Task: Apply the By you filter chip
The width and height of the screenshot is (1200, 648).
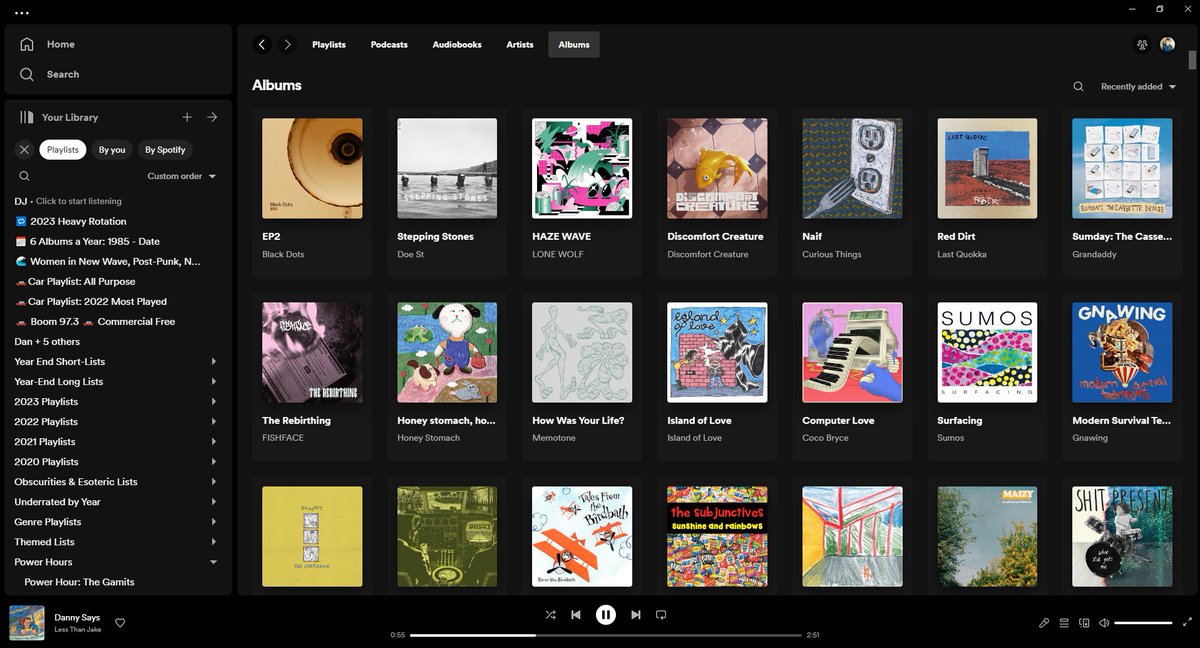Action: pyautogui.click(x=112, y=150)
